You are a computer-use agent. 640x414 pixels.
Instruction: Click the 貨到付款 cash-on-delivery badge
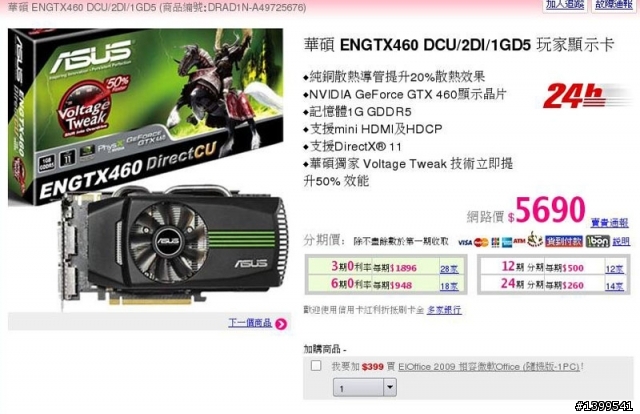point(564,241)
